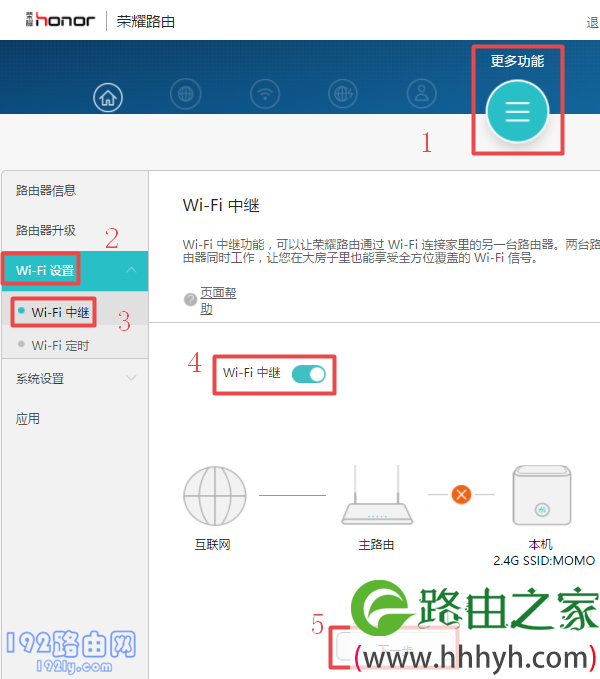Expand the 系统设置 section chevron
Image resolution: width=600 pixels, height=679 pixels.
coord(131,378)
